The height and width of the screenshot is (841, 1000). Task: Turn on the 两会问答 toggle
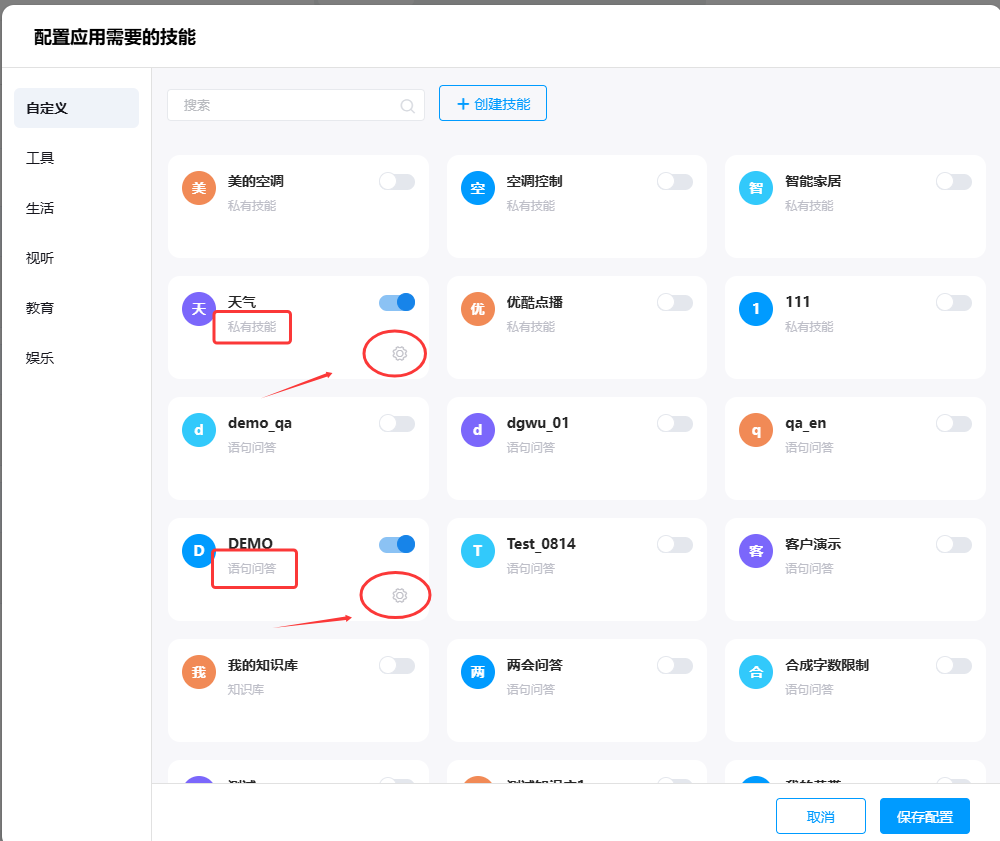click(x=675, y=665)
